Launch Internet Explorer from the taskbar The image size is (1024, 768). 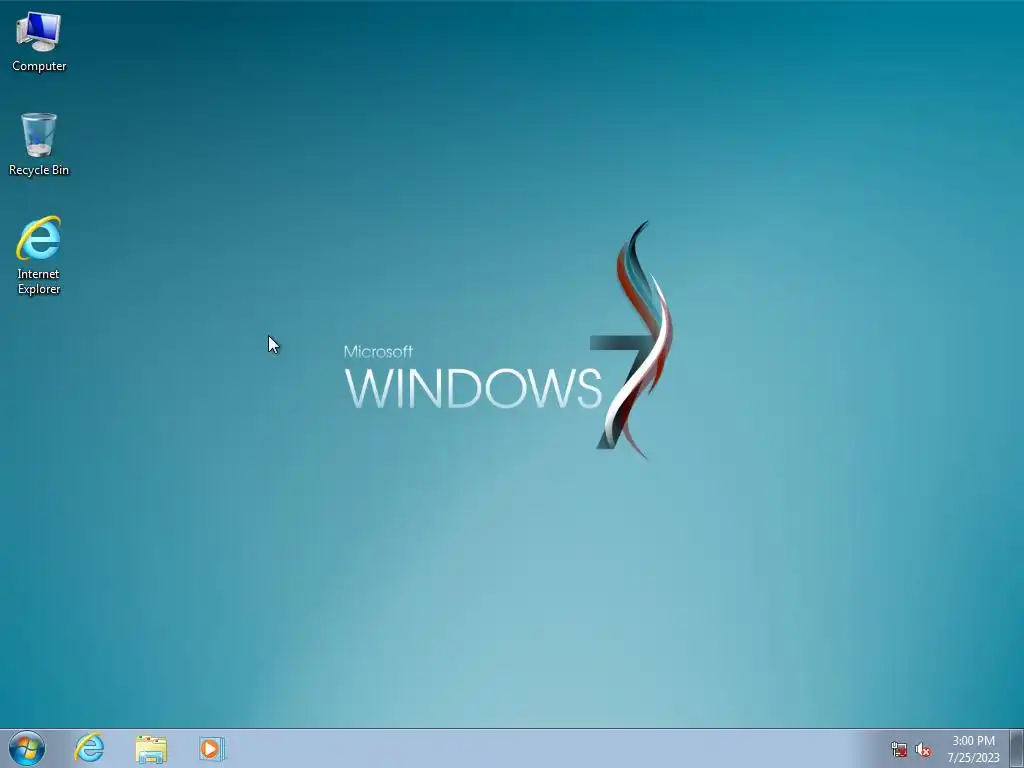89,748
